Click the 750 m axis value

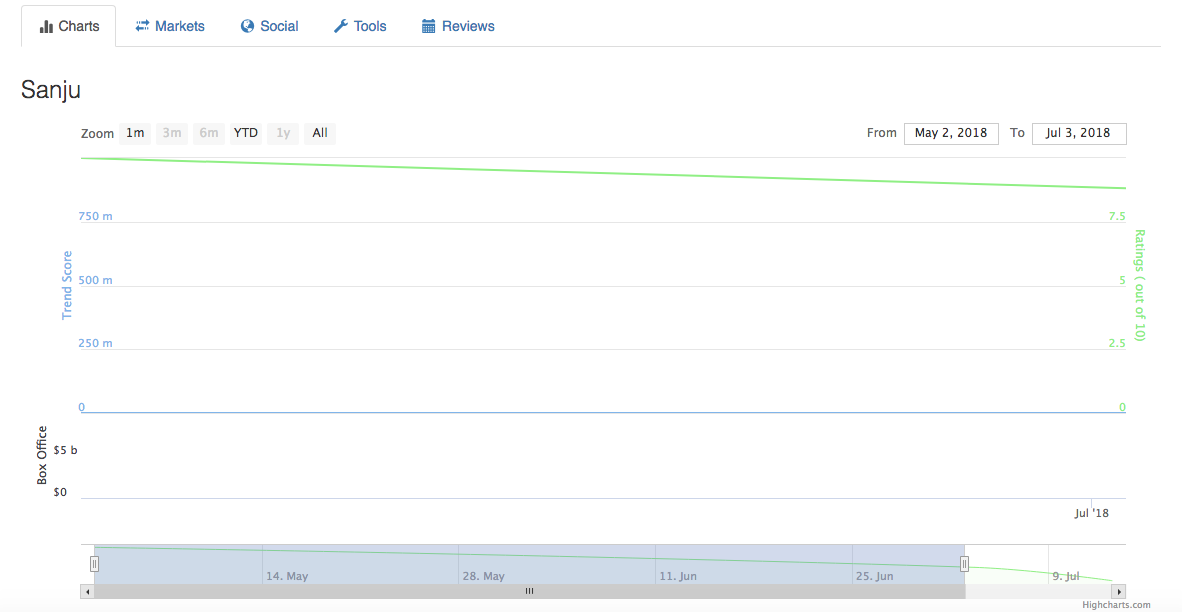pos(96,216)
